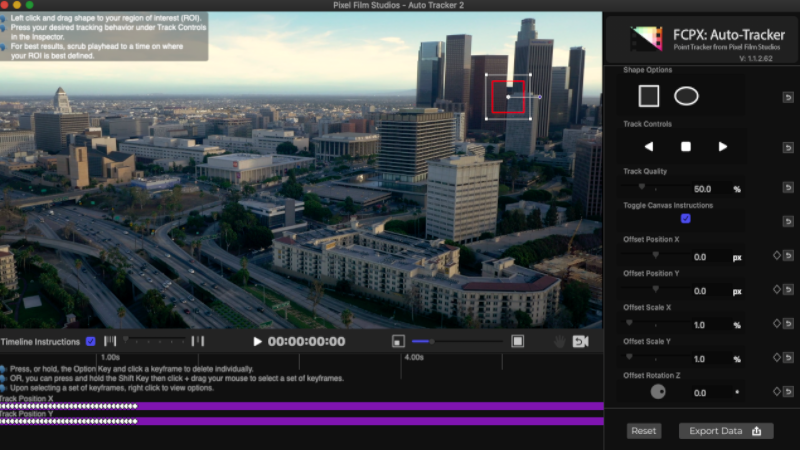
Task: Uncheck Toggle Canvas Instructions checkbox
Action: (x=686, y=219)
